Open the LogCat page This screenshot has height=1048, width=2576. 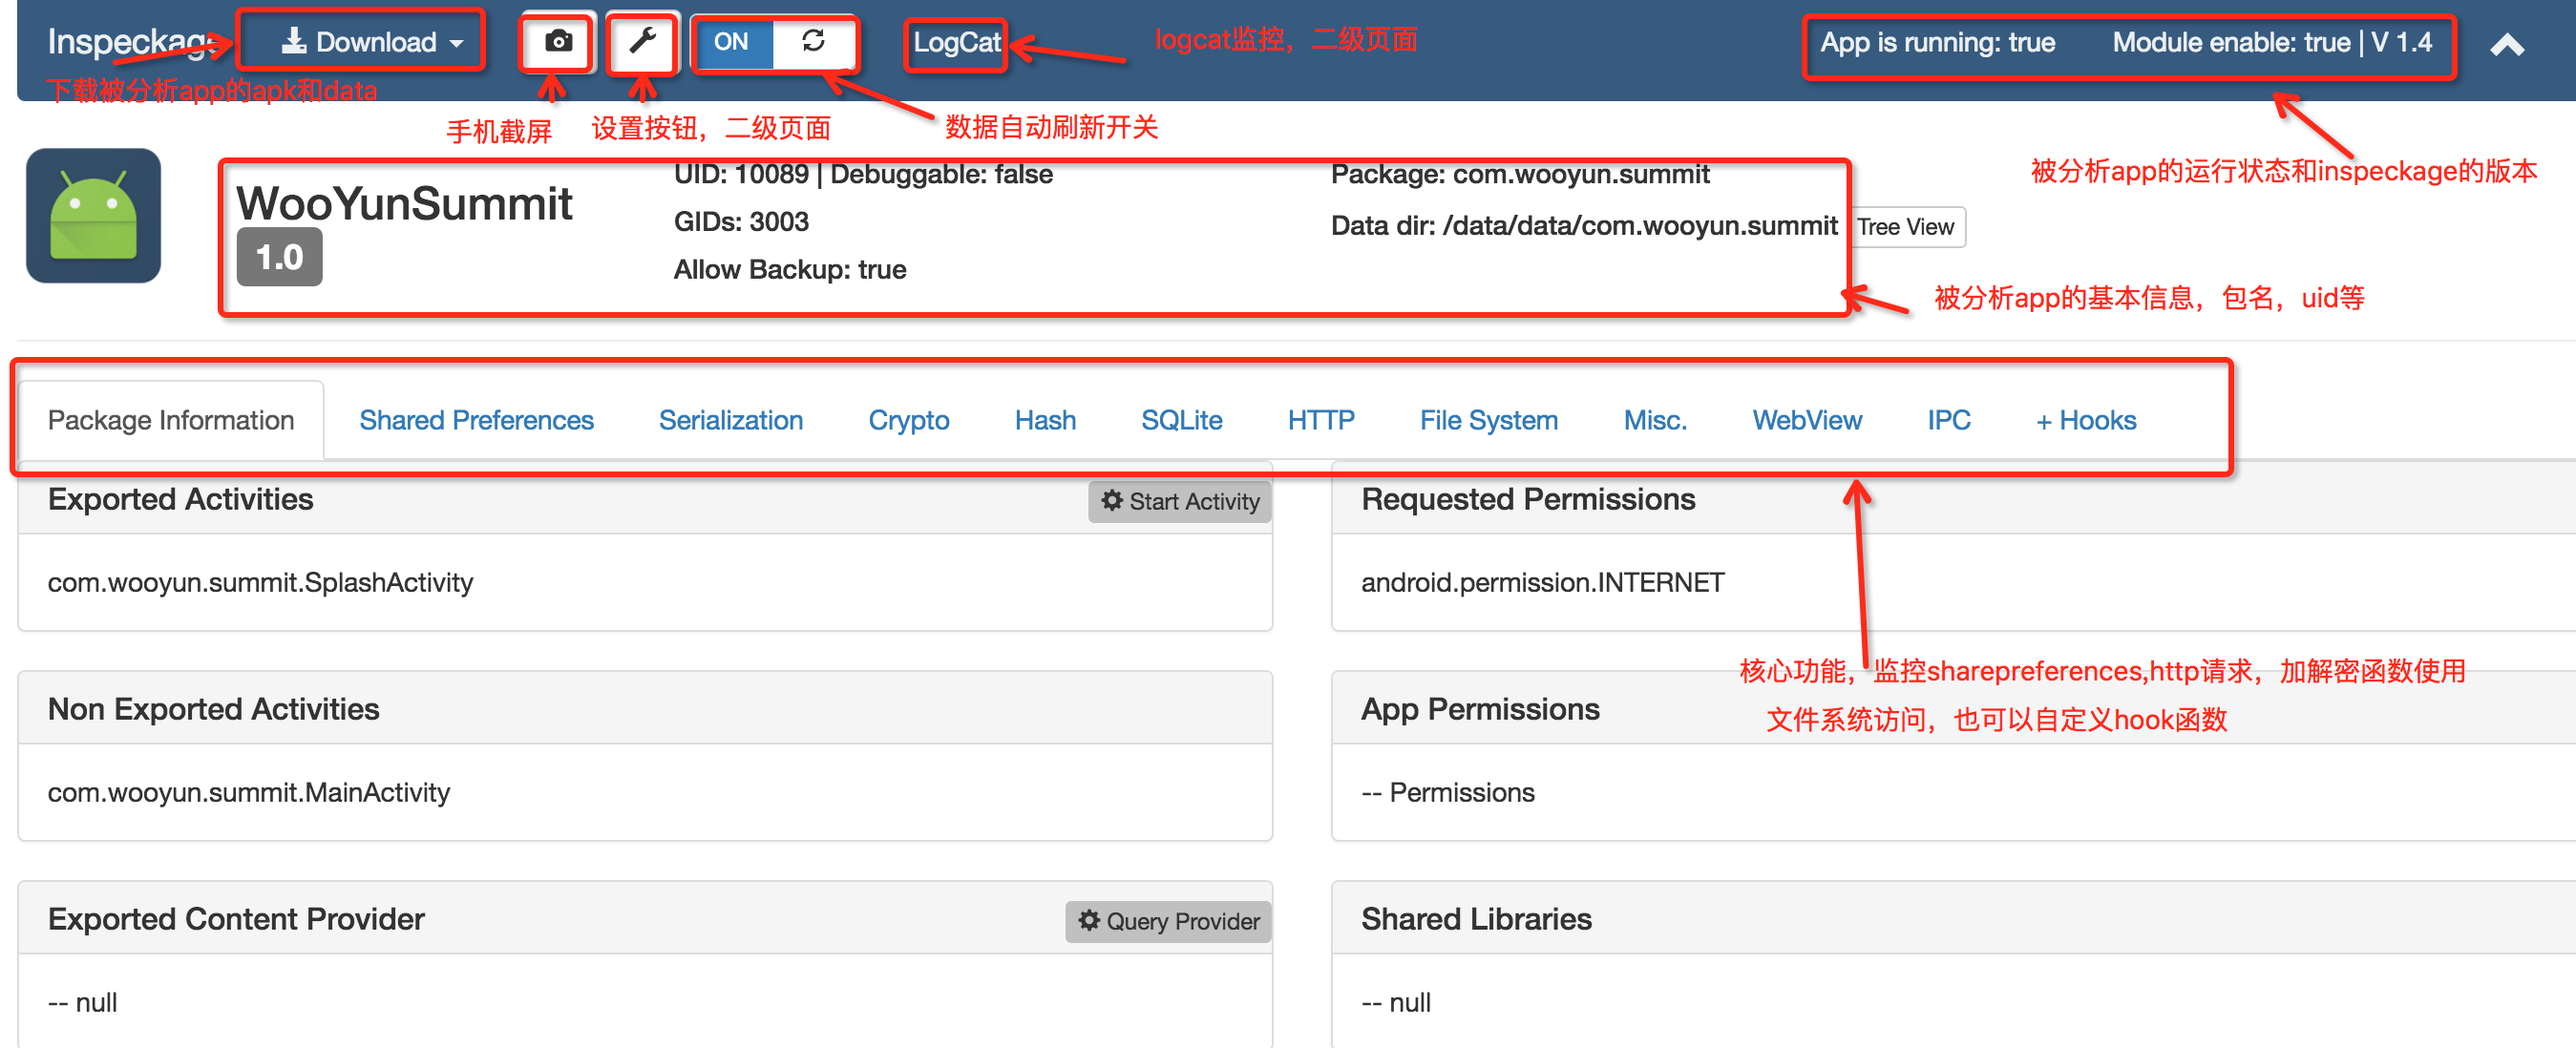956,42
